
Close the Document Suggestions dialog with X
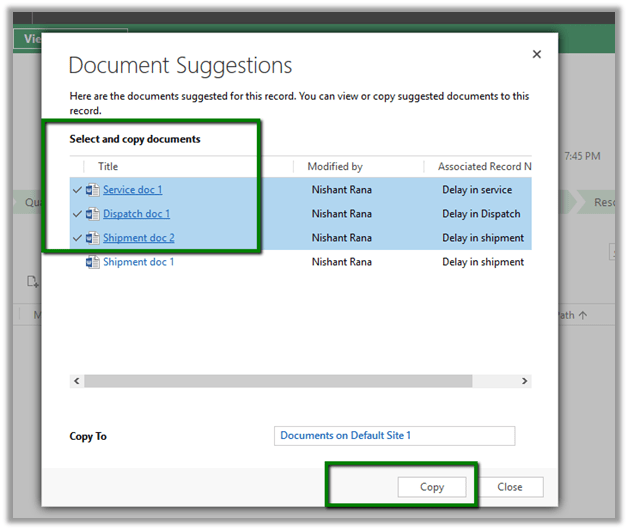coord(536,55)
